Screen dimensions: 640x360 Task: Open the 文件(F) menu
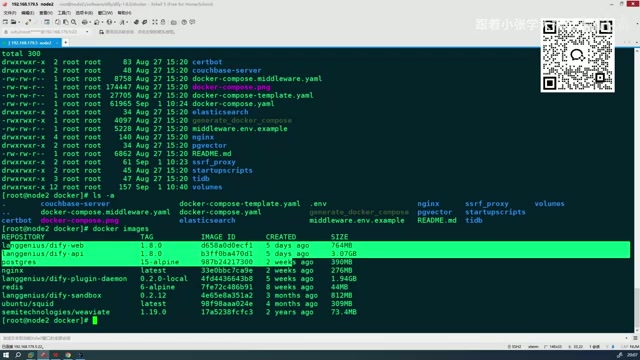point(10,13)
